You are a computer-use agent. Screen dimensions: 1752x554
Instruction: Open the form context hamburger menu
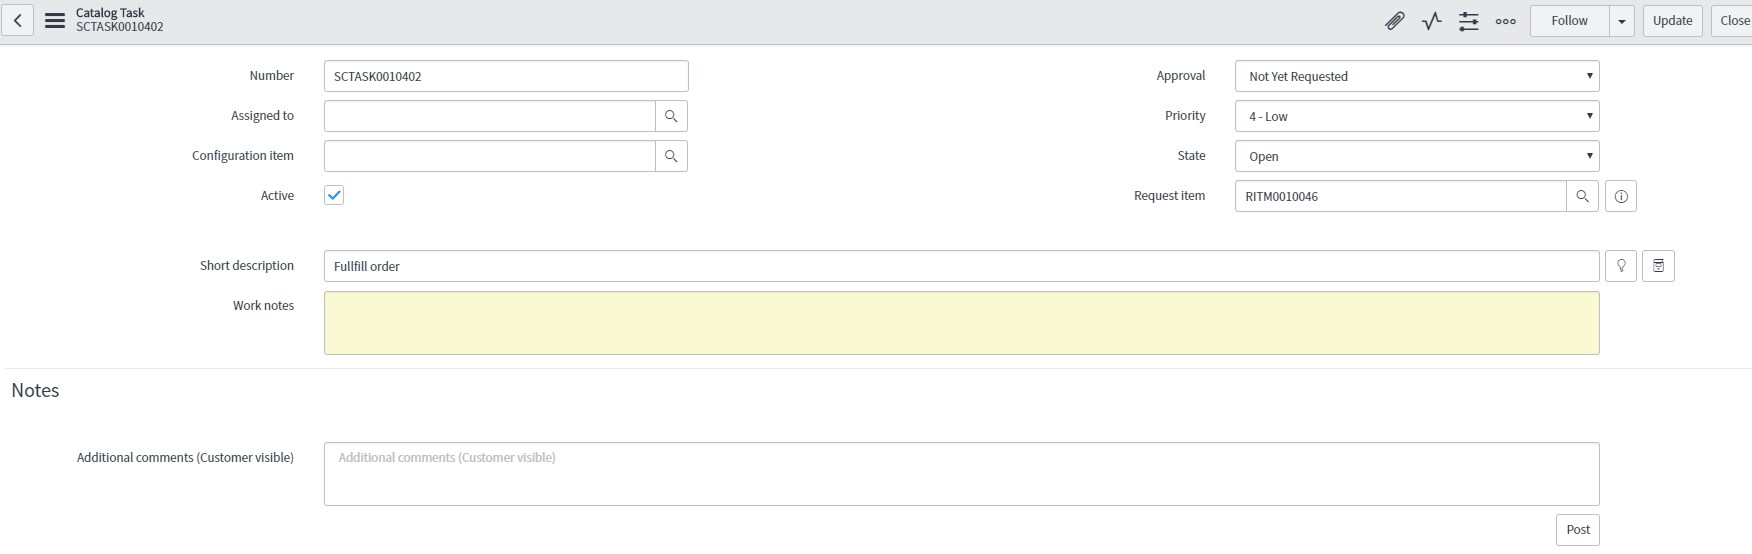(55, 20)
